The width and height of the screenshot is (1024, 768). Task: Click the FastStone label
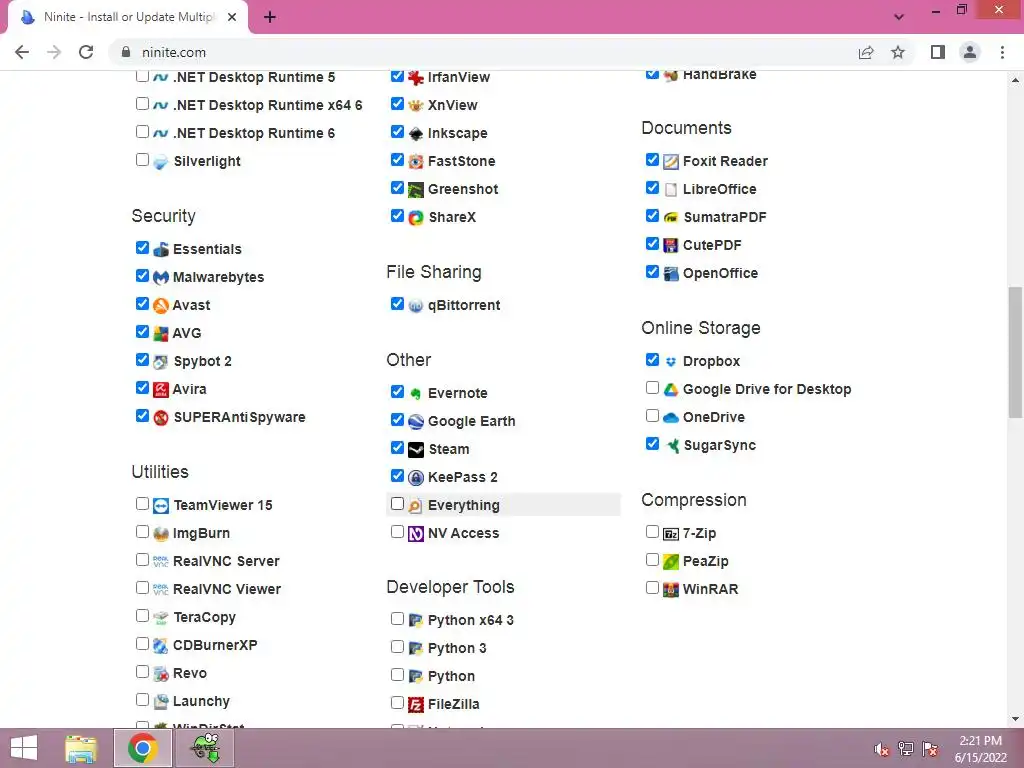[462, 161]
